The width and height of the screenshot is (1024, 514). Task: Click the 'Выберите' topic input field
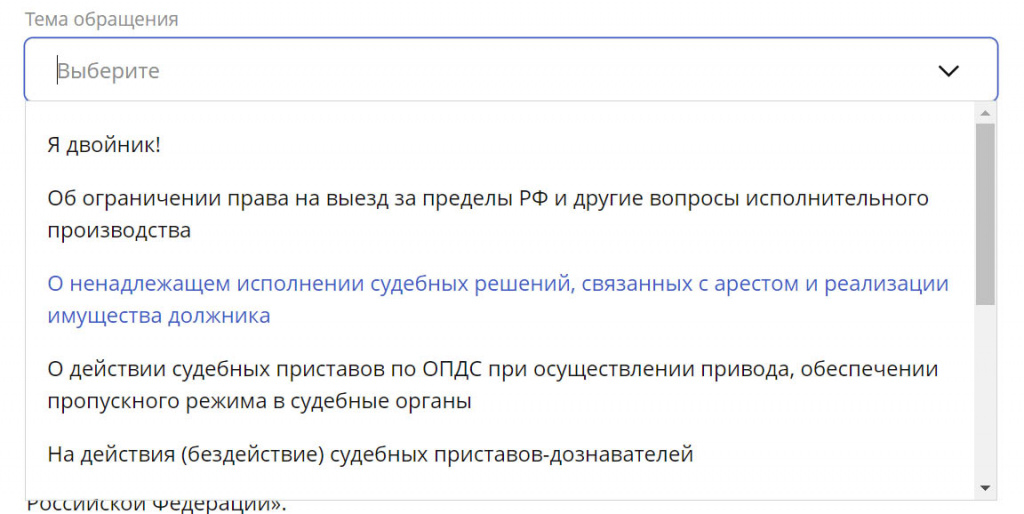click(511, 70)
